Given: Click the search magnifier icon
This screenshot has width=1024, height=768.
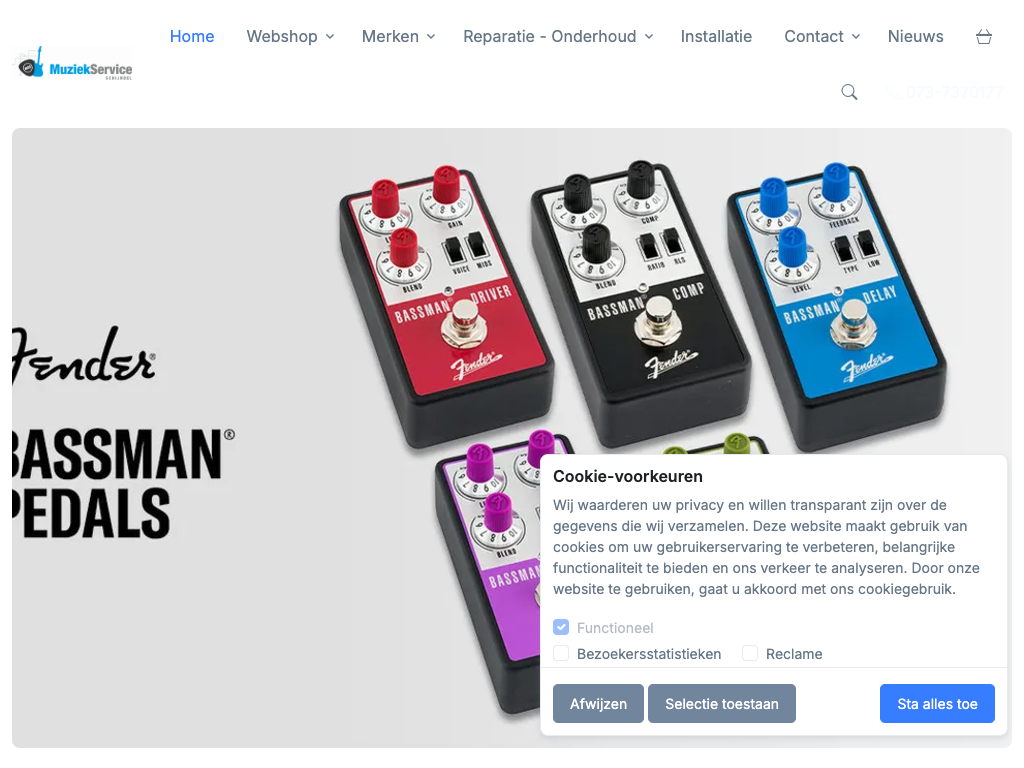Looking at the screenshot, I should point(849,92).
